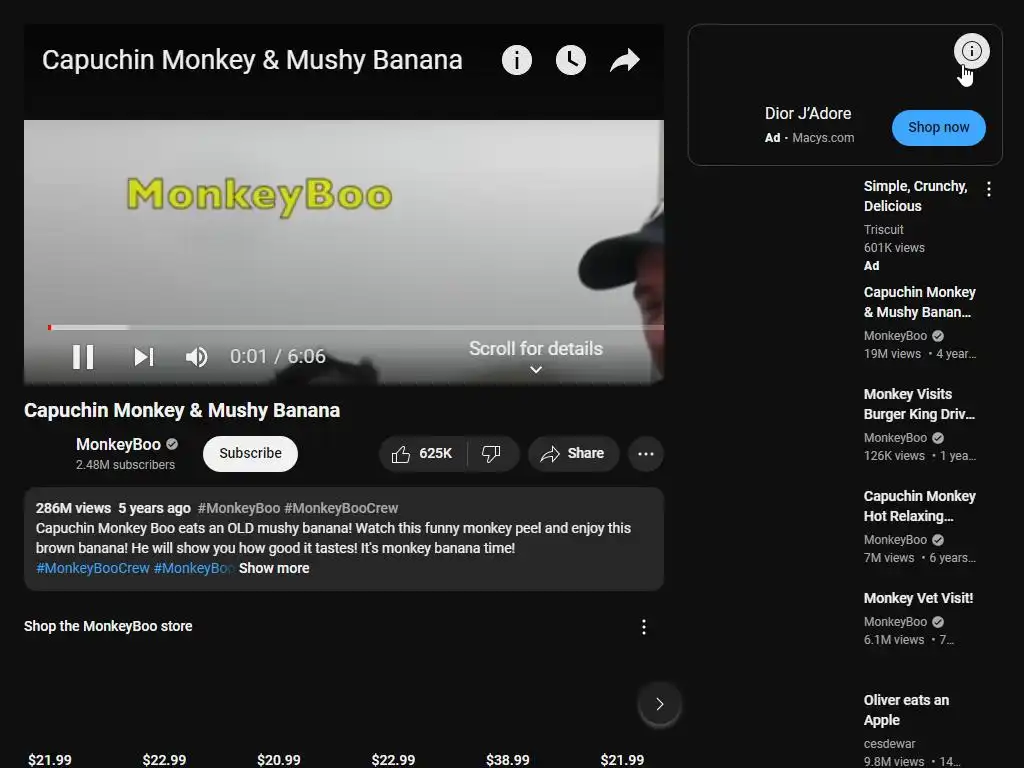
Task: Open Capuchin Monkey Hot Relaxing video
Action: tap(920, 506)
